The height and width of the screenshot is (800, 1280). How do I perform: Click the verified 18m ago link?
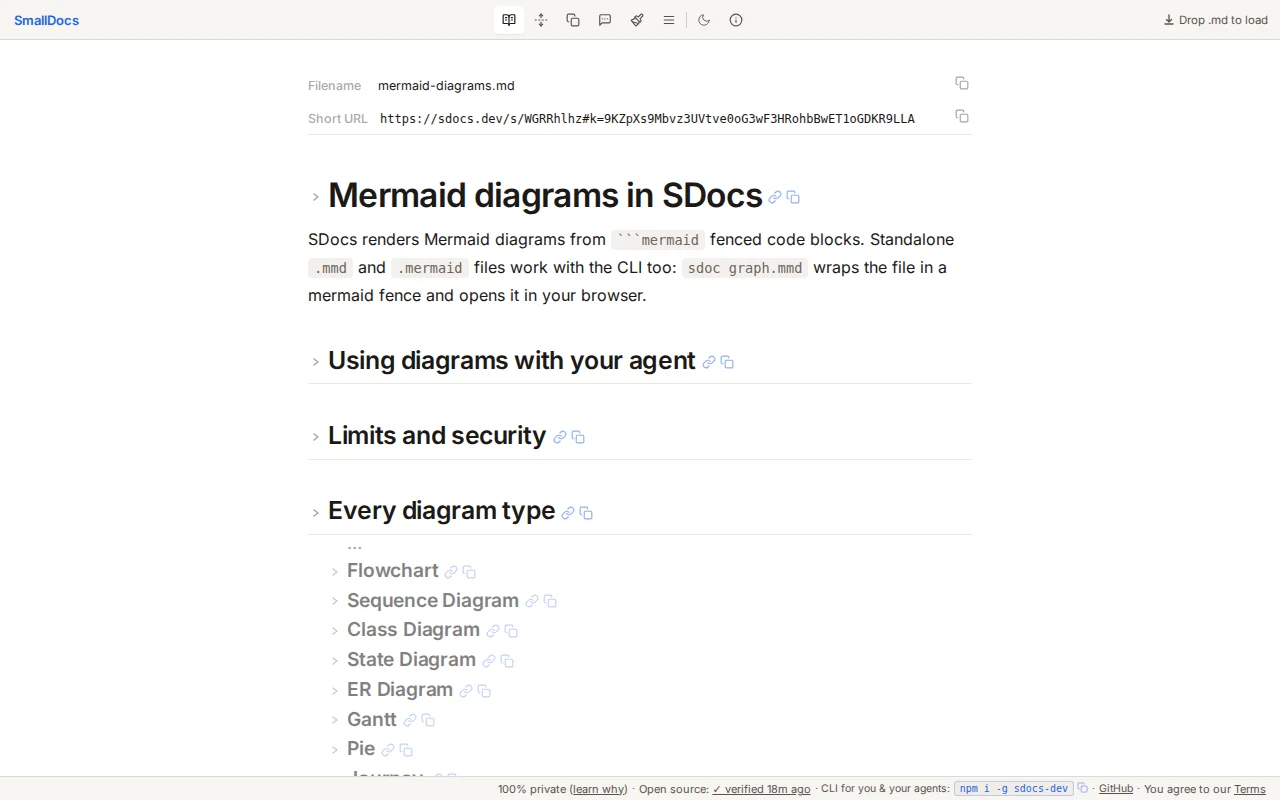tap(761, 789)
